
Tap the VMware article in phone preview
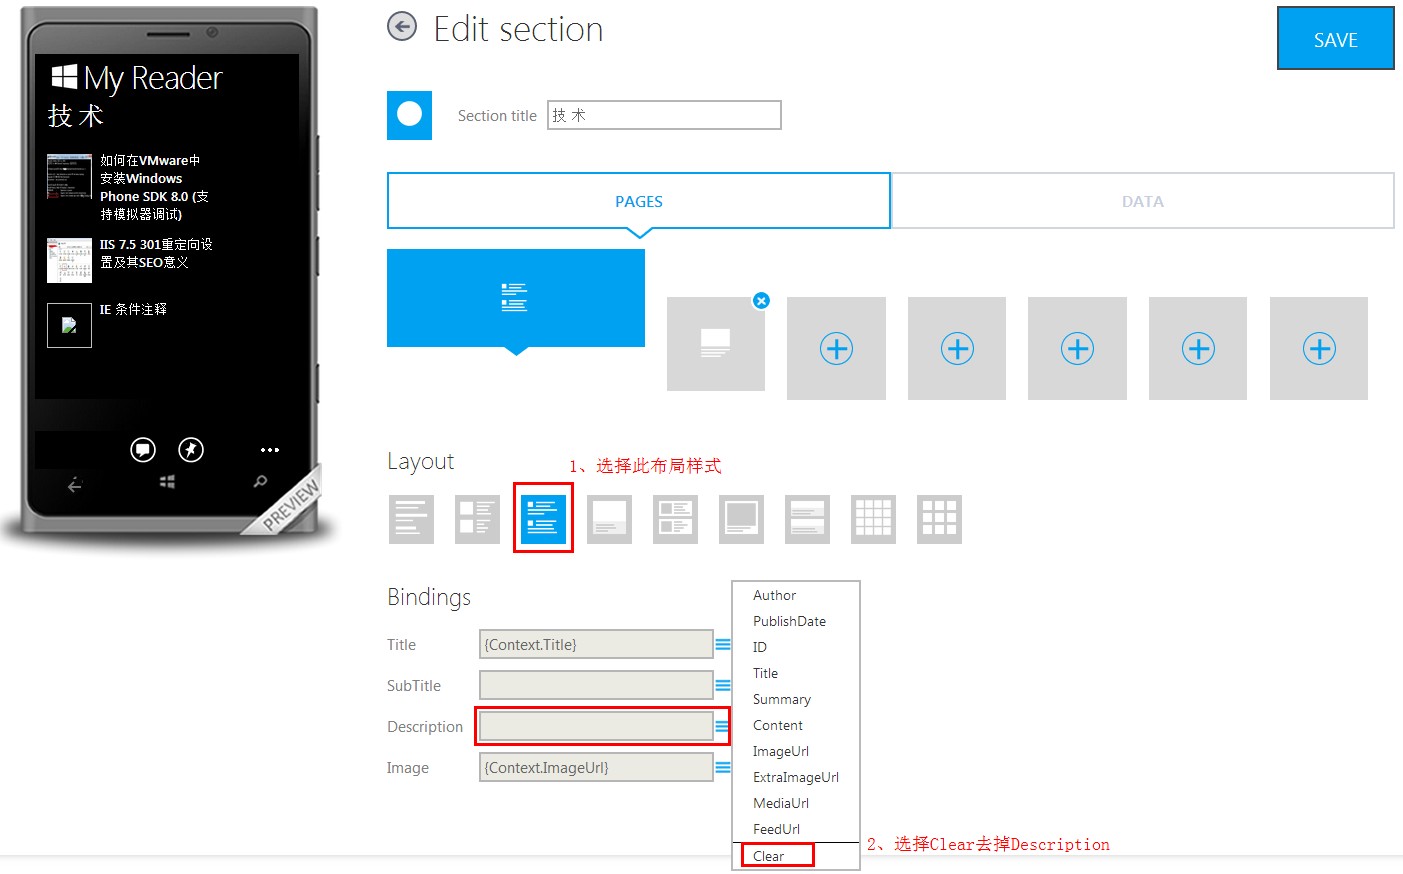click(x=154, y=187)
